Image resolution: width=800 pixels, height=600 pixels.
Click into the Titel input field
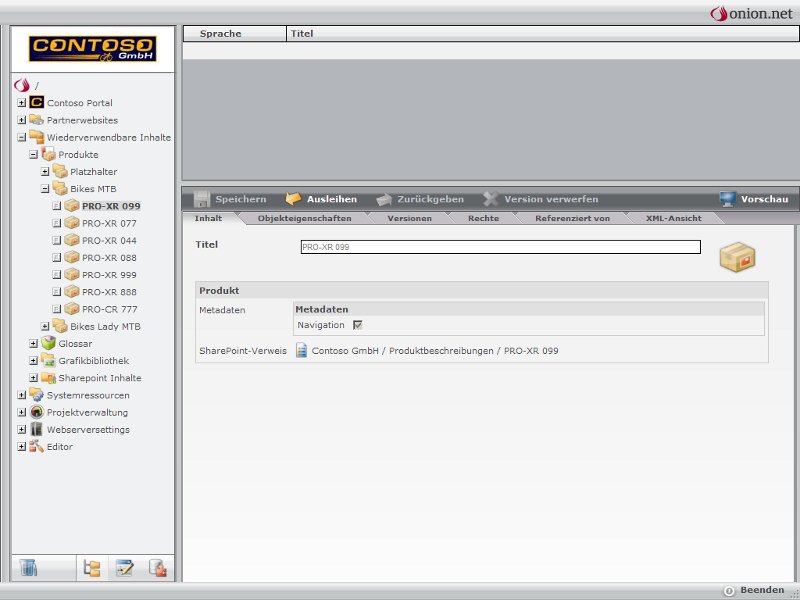(500, 247)
